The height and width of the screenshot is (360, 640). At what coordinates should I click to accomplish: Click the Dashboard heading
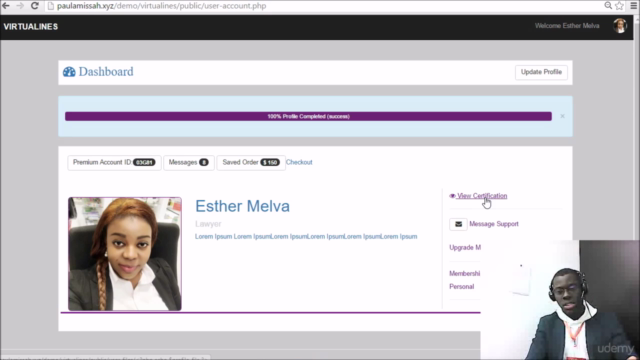tap(106, 72)
